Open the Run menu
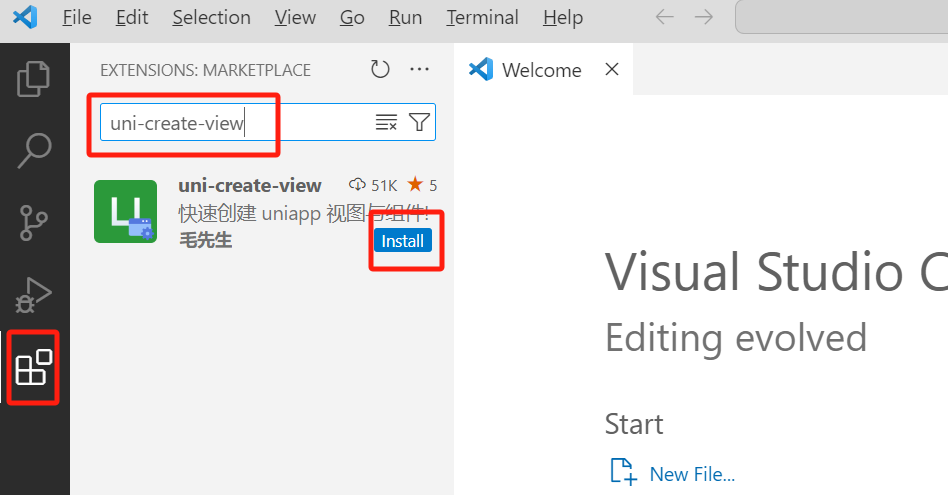The width and height of the screenshot is (948, 495). tap(405, 18)
